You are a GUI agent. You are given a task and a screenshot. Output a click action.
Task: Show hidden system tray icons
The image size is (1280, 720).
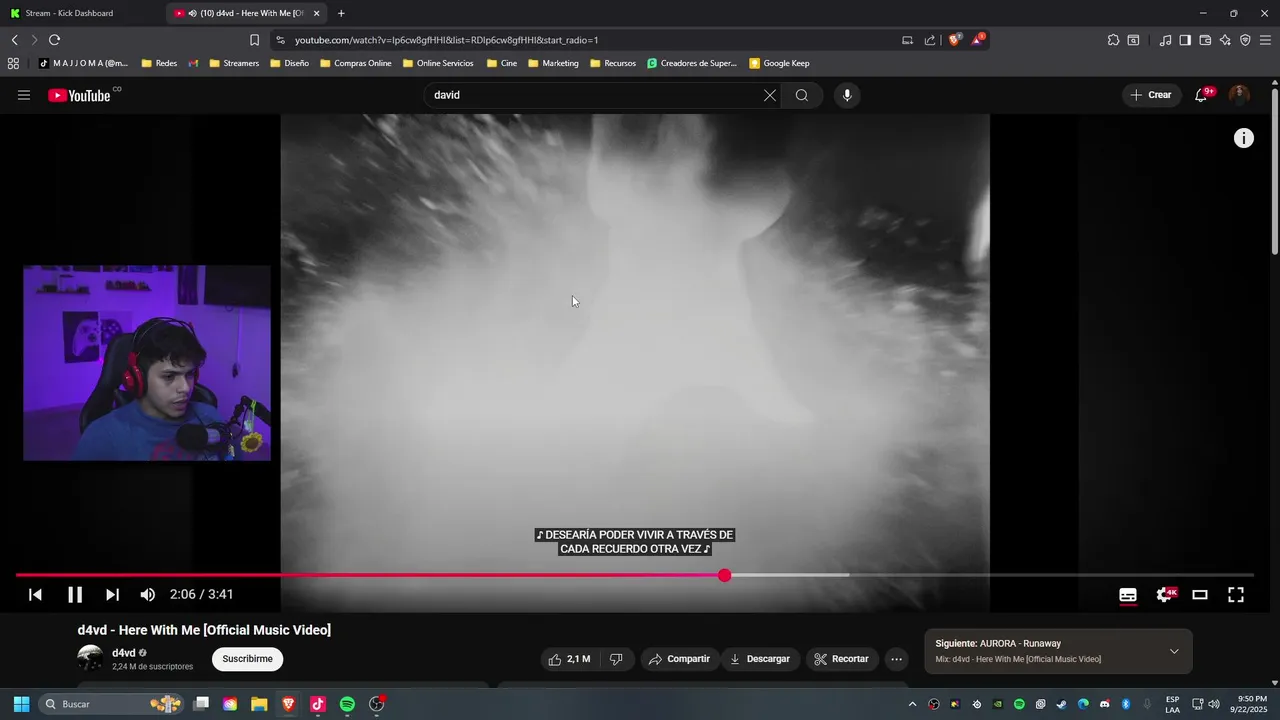(x=912, y=704)
